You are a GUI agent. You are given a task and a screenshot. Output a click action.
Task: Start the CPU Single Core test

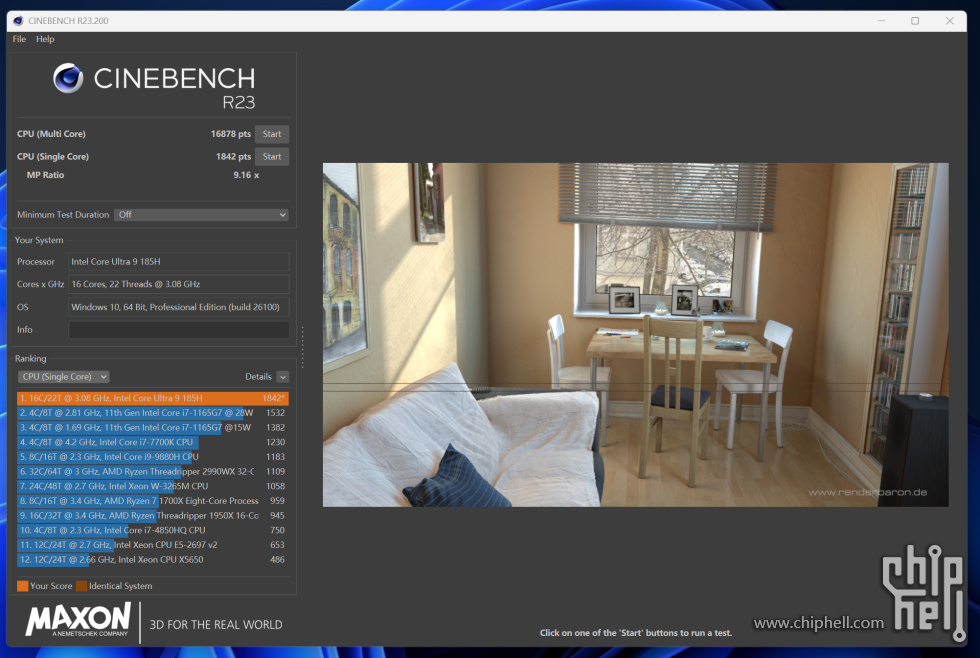coord(272,156)
